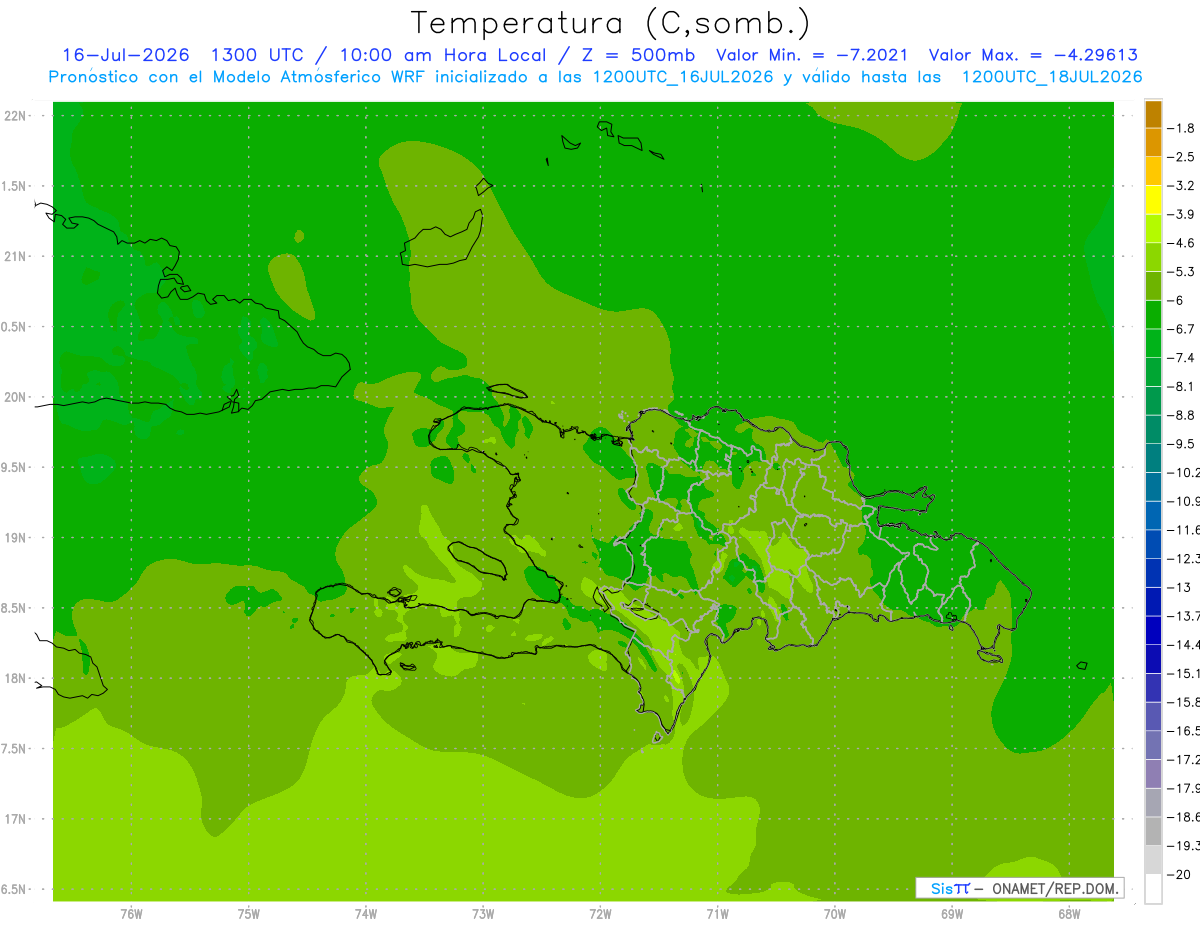Click the 74W longitude label
This screenshot has height=927, width=1200.
pos(366,913)
